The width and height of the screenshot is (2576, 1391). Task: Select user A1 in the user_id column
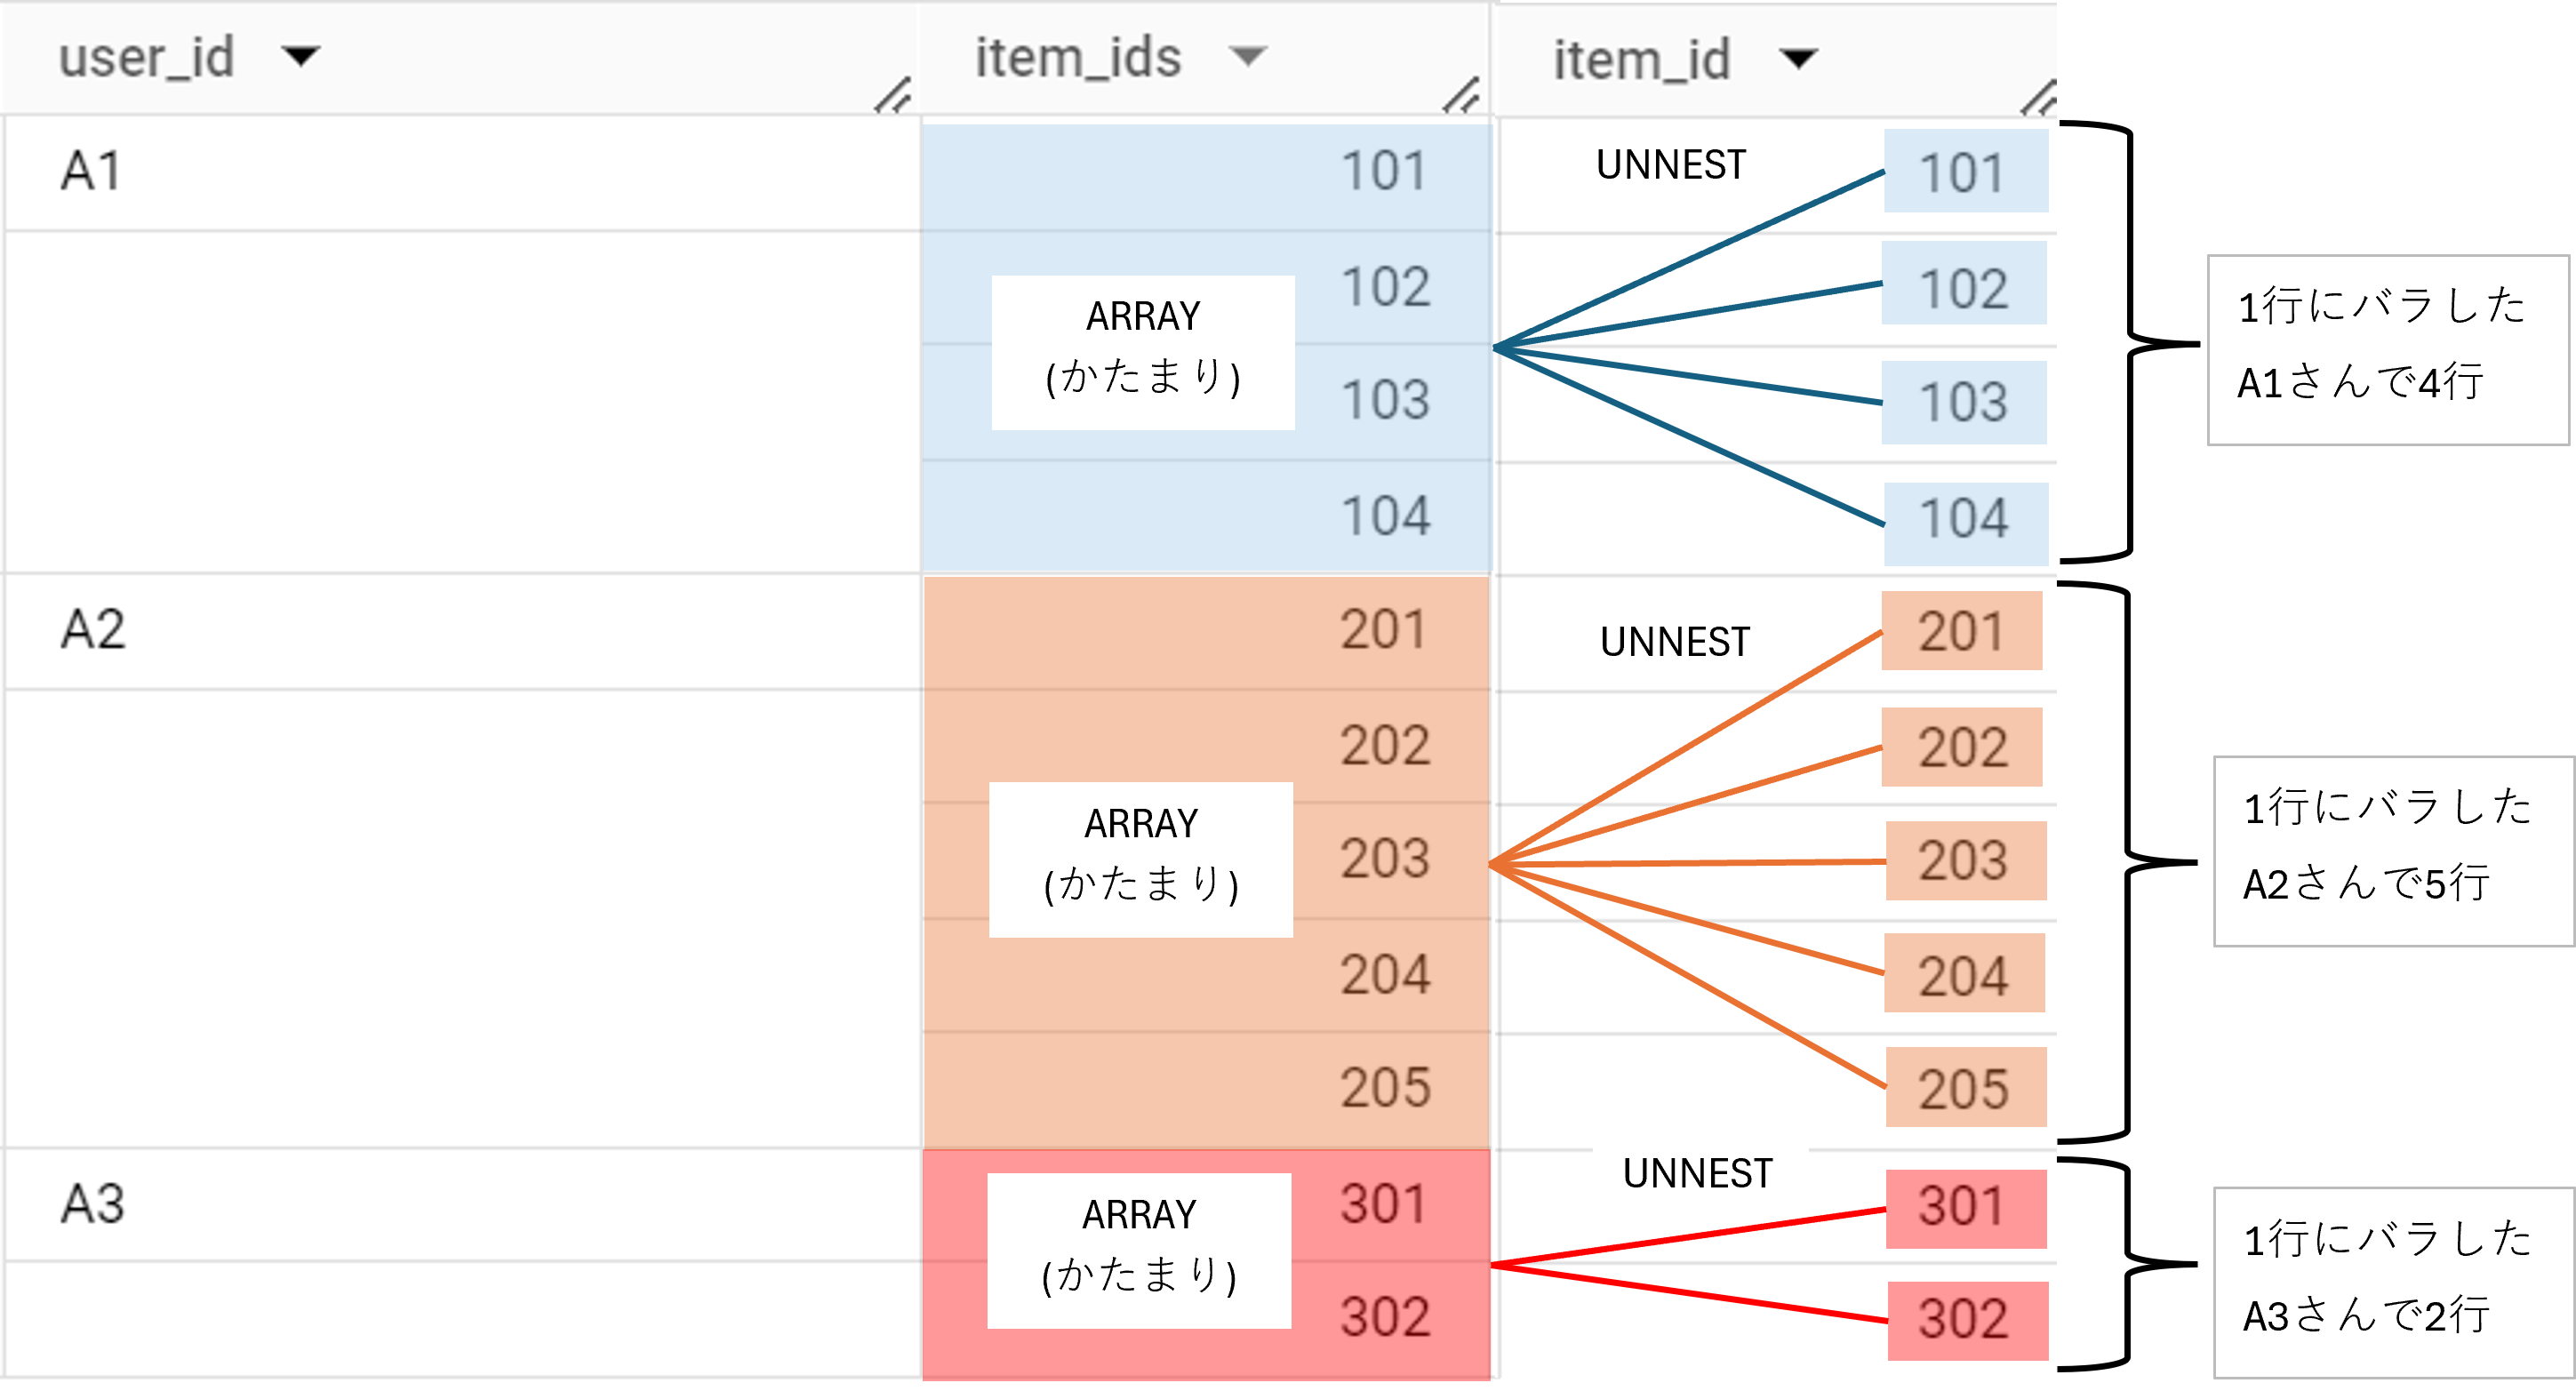click(x=88, y=170)
